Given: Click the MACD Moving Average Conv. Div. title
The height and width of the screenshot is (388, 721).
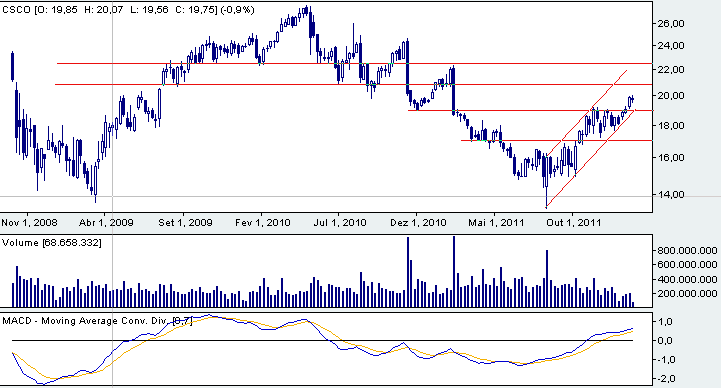Looking at the screenshot, I should (x=97, y=320).
